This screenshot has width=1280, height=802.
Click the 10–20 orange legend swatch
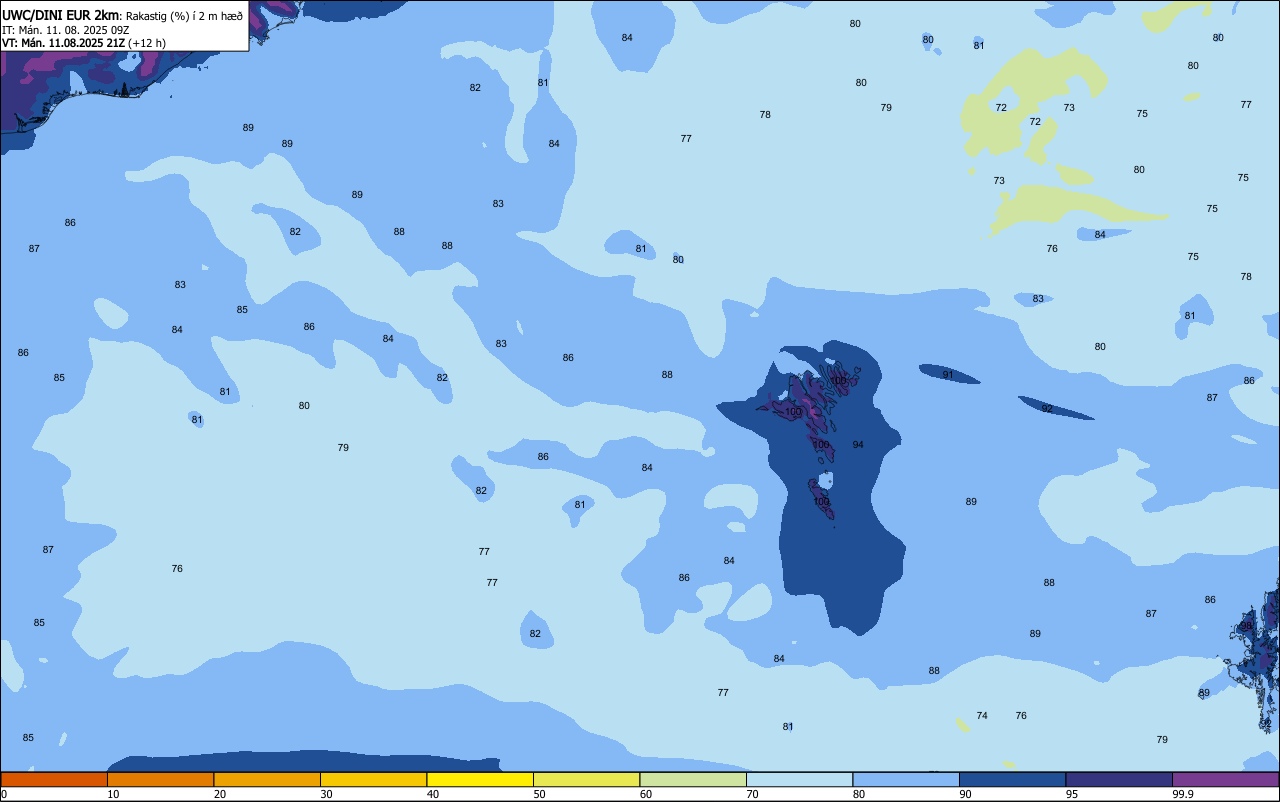(160, 779)
